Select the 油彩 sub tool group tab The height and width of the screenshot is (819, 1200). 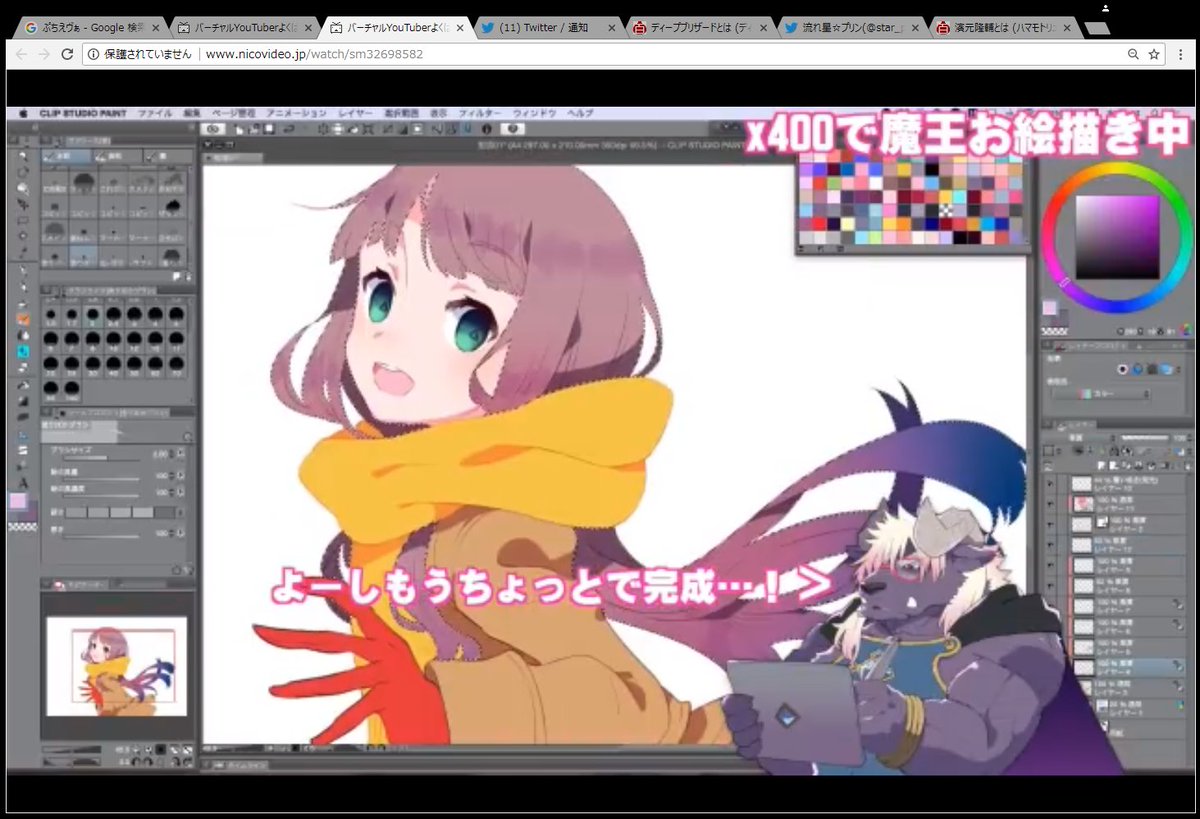[x=118, y=157]
